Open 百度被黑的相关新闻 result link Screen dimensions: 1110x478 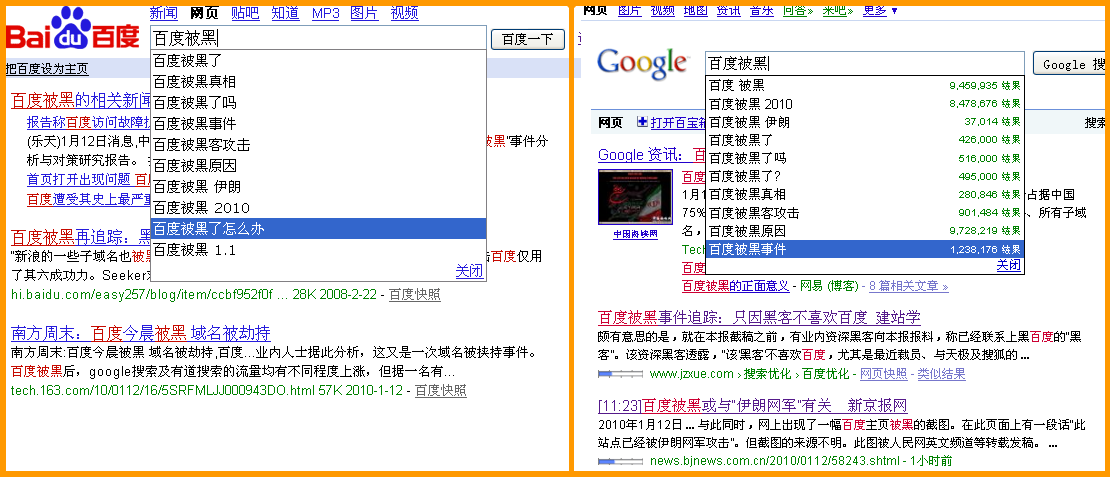[80, 100]
